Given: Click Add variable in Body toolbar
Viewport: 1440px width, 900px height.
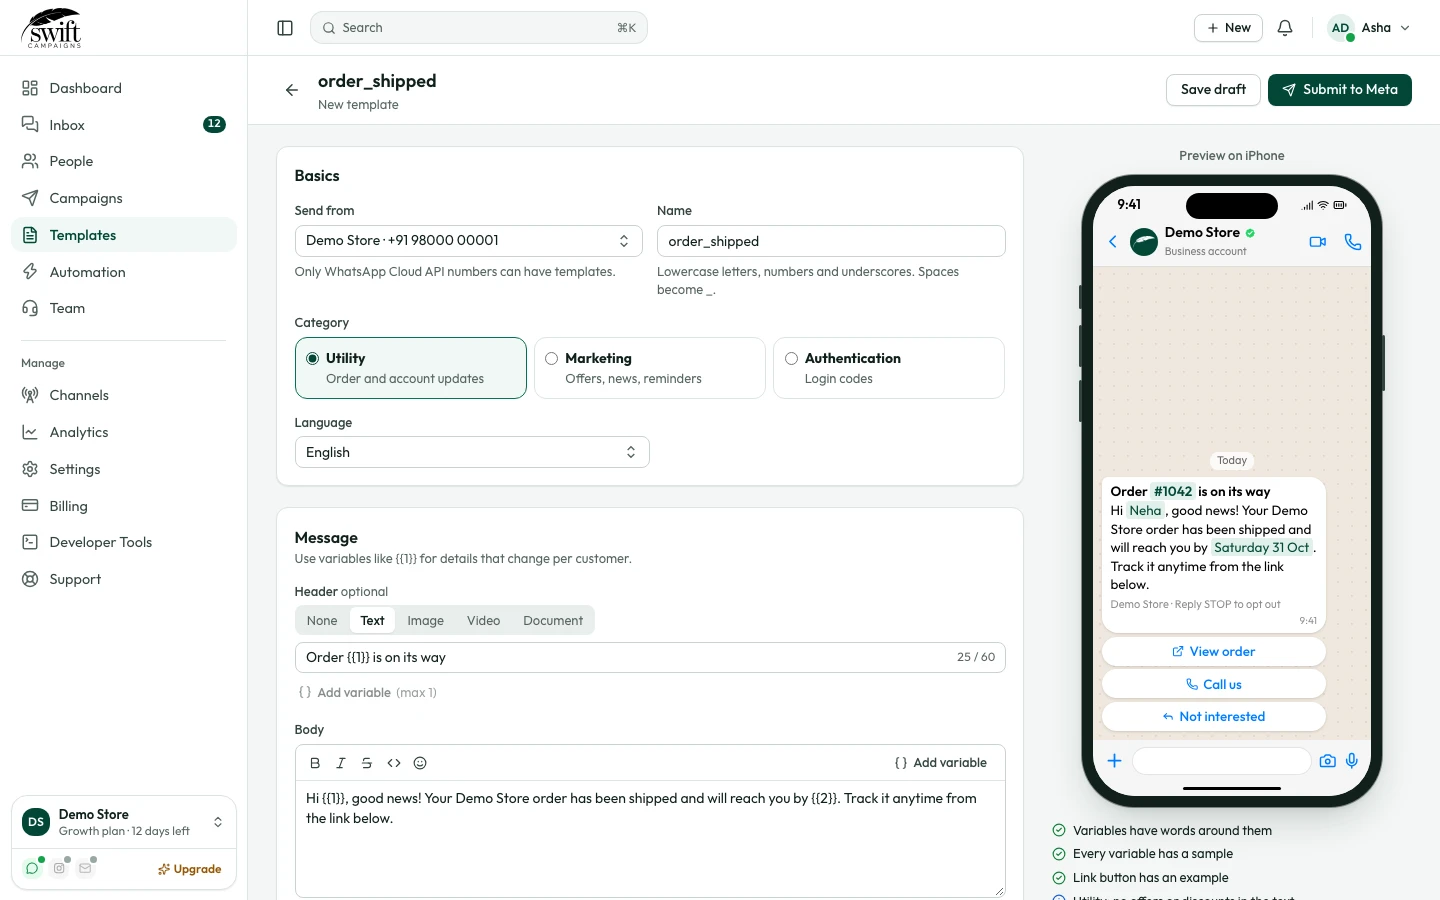Looking at the screenshot, I should (940, 763).
